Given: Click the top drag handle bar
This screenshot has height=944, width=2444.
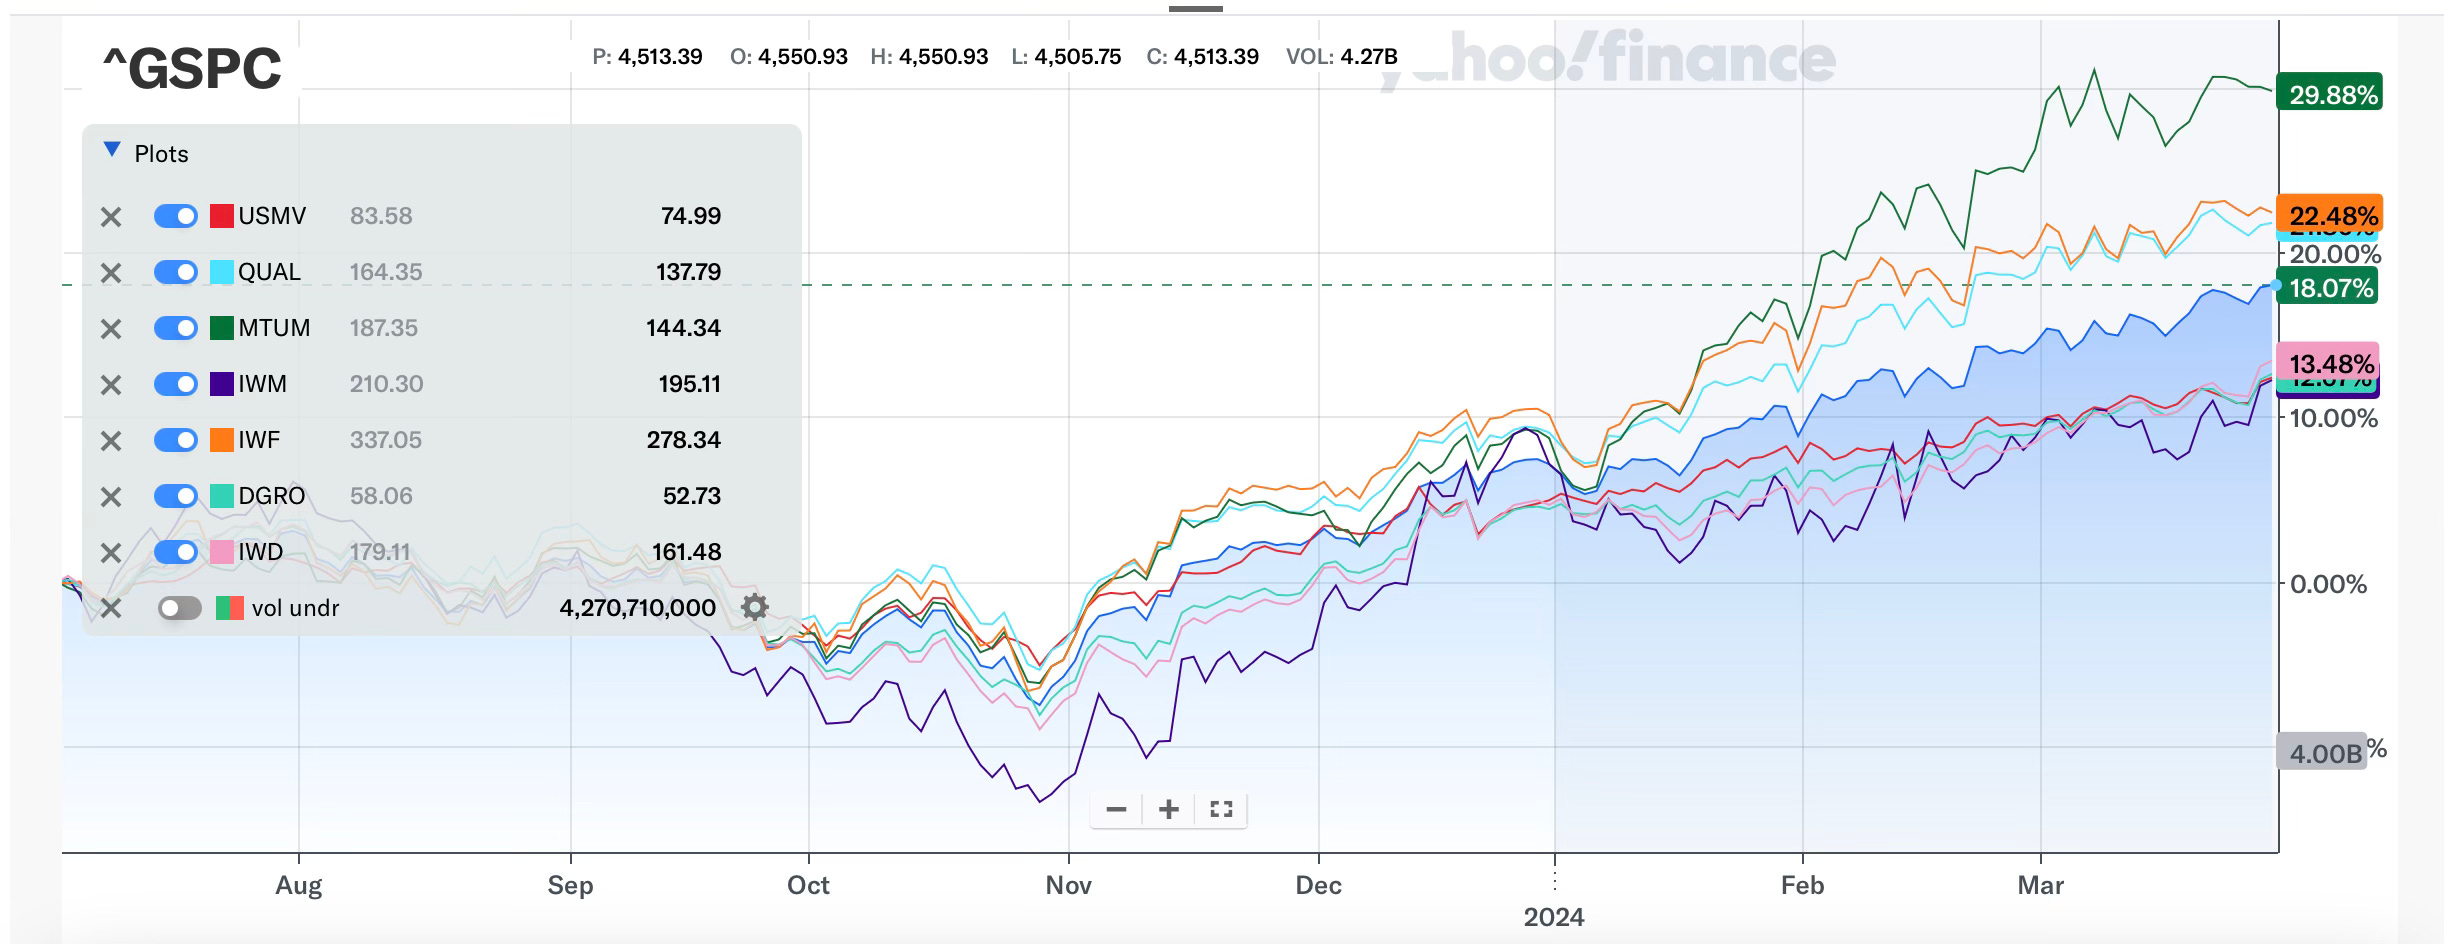Looking at the screenshot, I should [1195, 9].
